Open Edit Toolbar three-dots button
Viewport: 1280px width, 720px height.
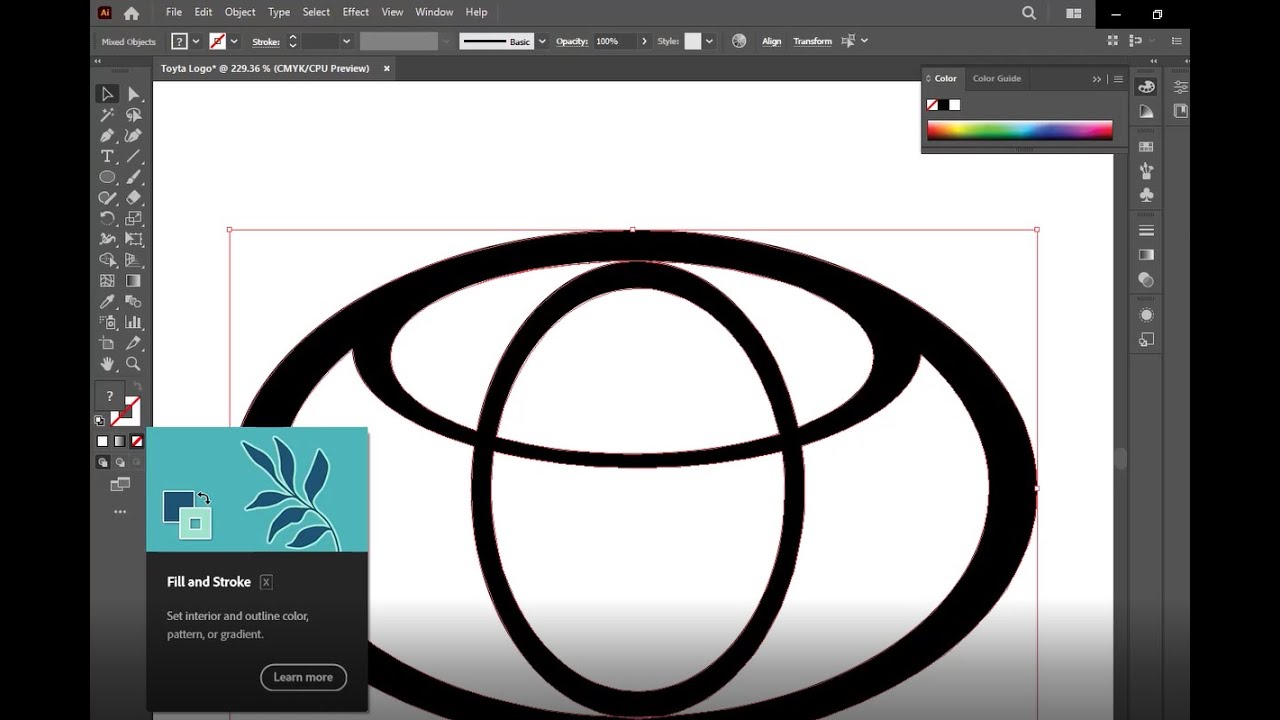[120, 511]
